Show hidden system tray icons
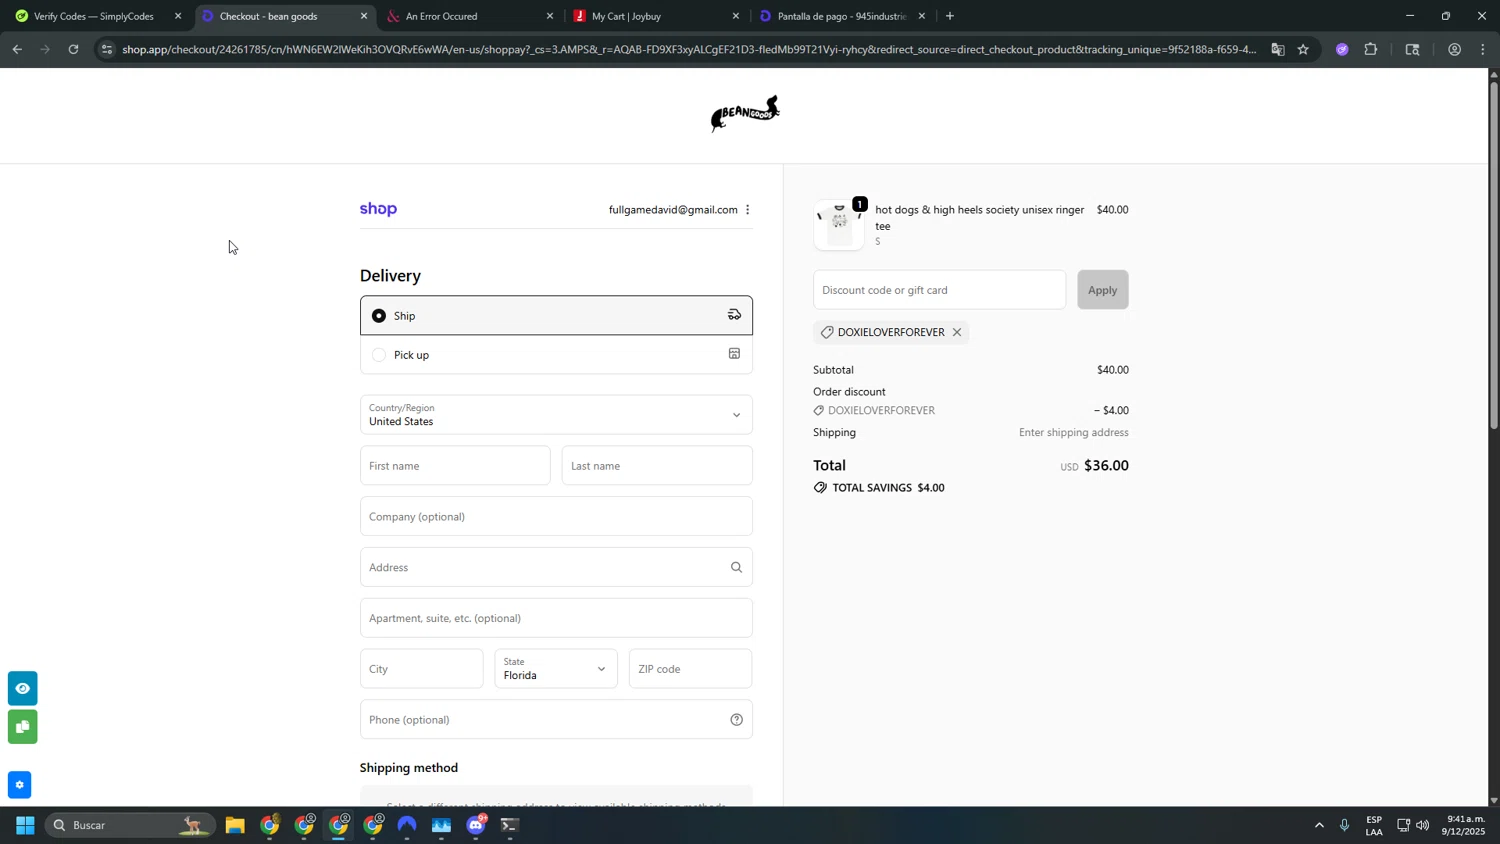The height and width of the screenshot is (844, 1500). click(1319, 825)
